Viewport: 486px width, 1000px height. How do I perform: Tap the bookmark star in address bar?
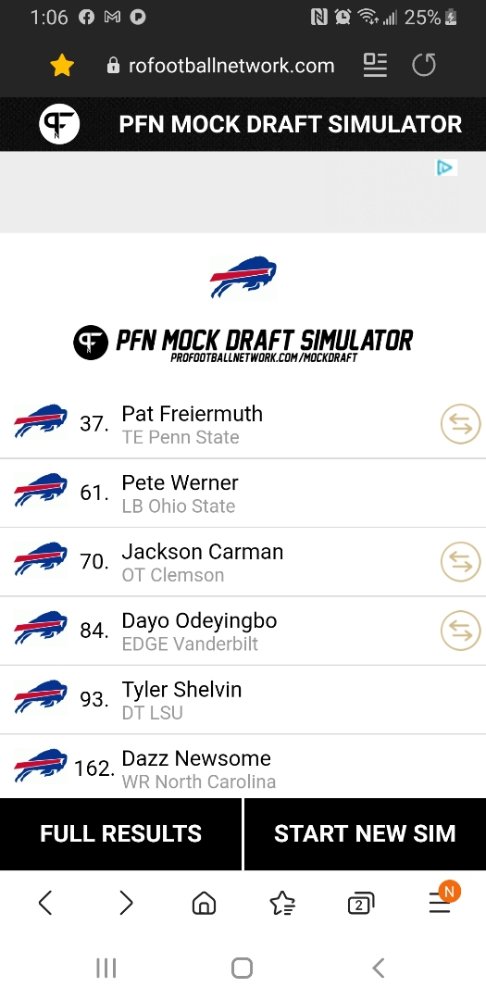(x=62, y=66)
